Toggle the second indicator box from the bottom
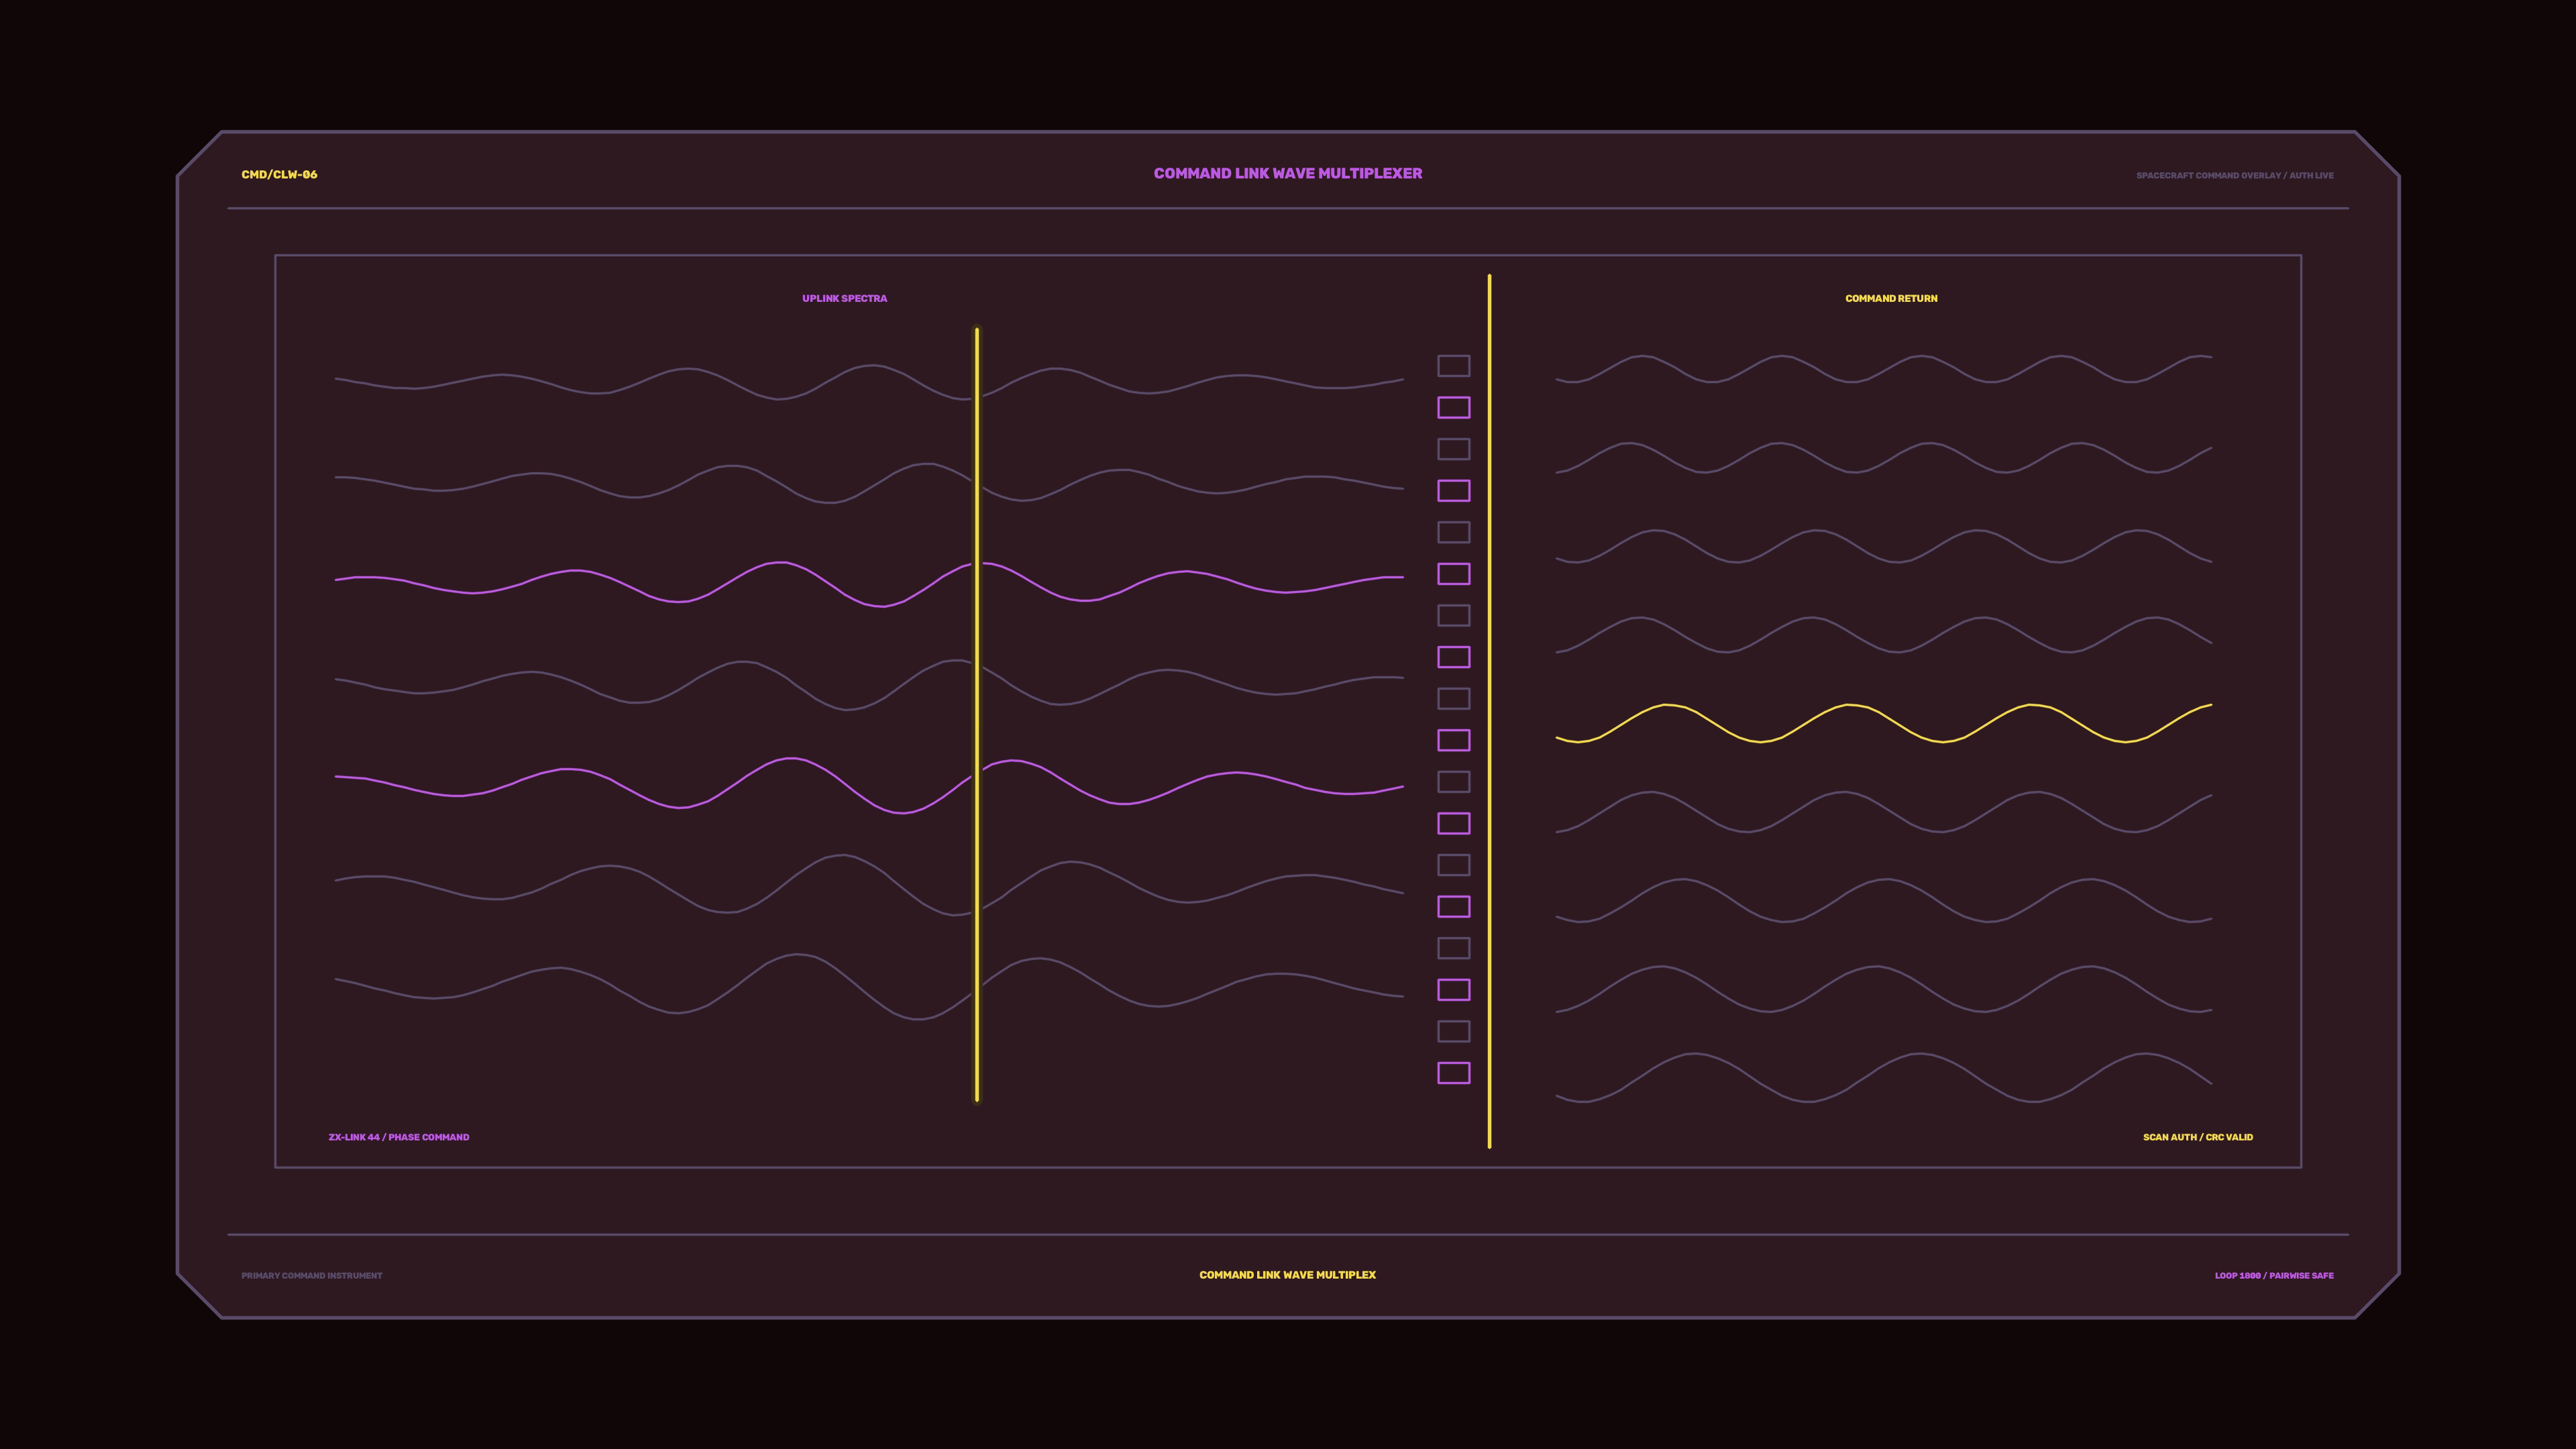The image size is (2576, 1449). click(1453, 1031)
